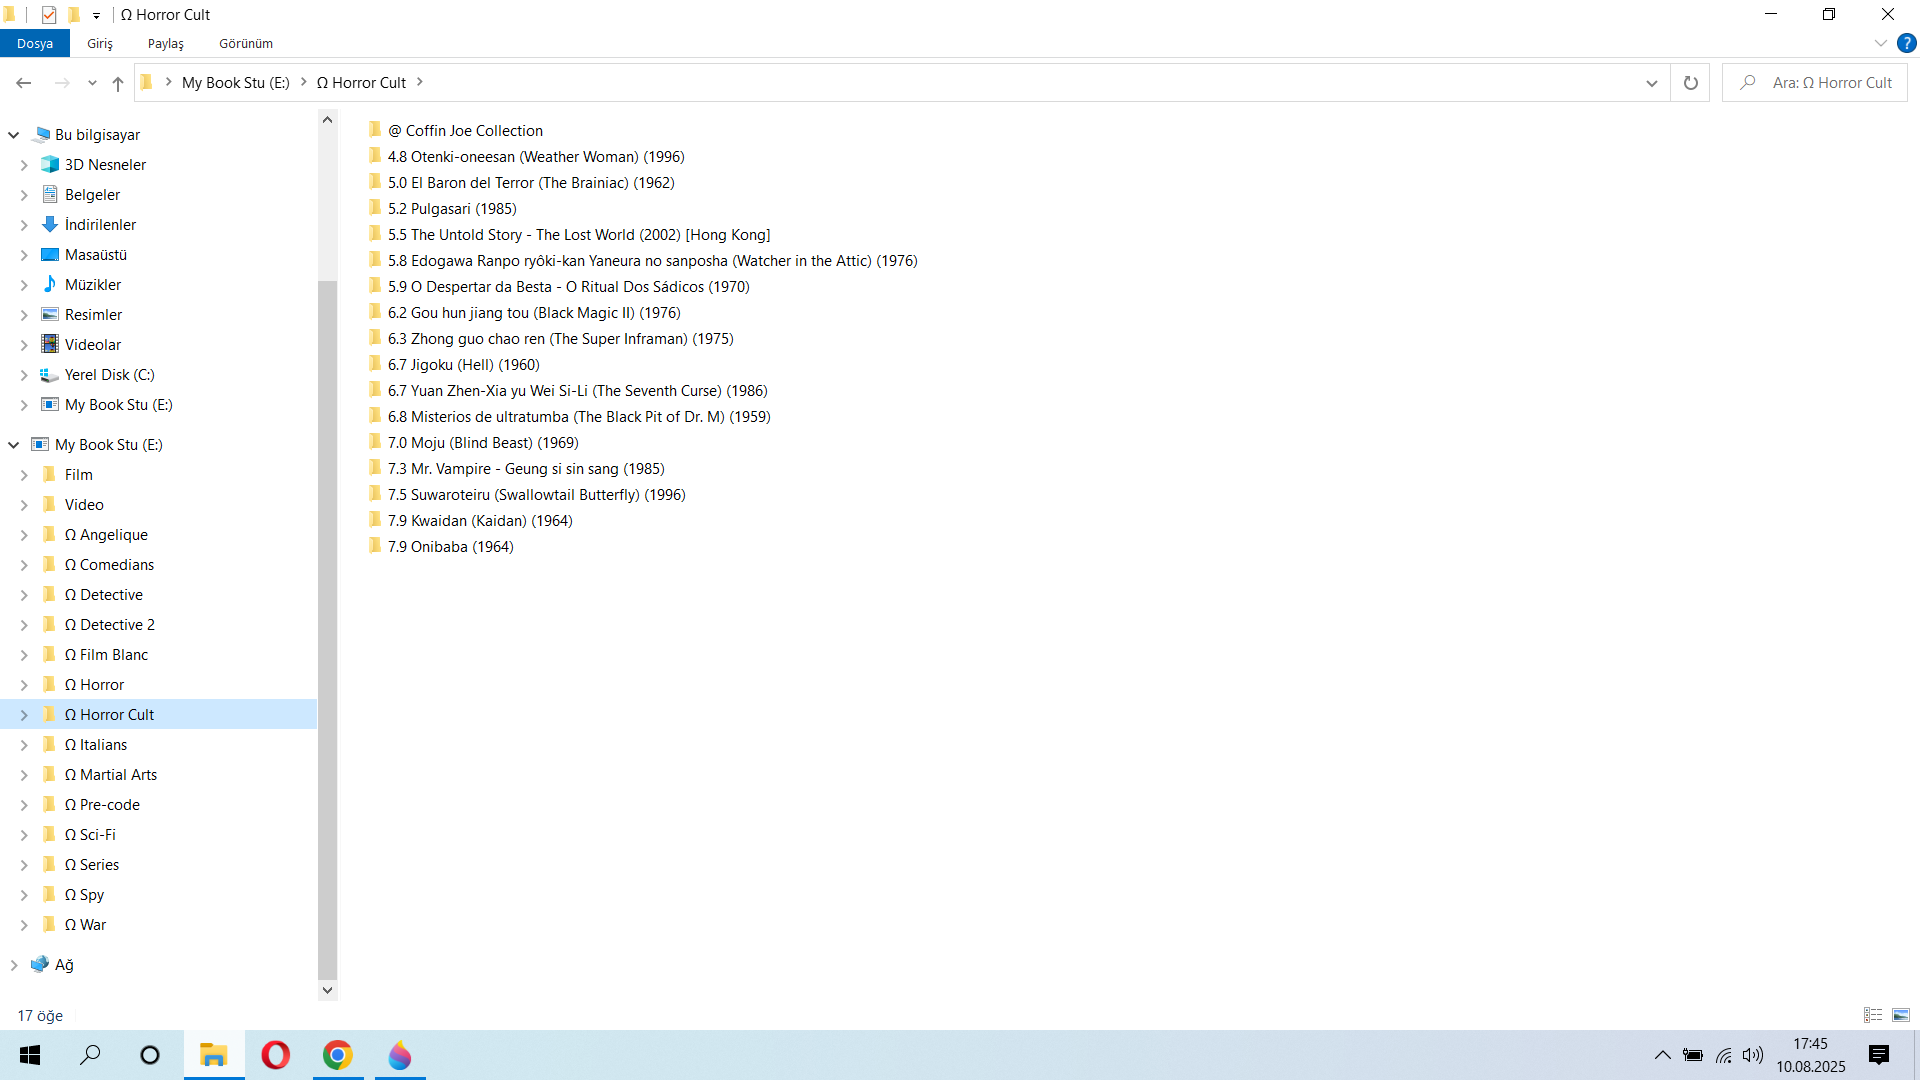1920x1080 pixels.
Task: Open the recent locations dropdown arrow
Action: 92,83
